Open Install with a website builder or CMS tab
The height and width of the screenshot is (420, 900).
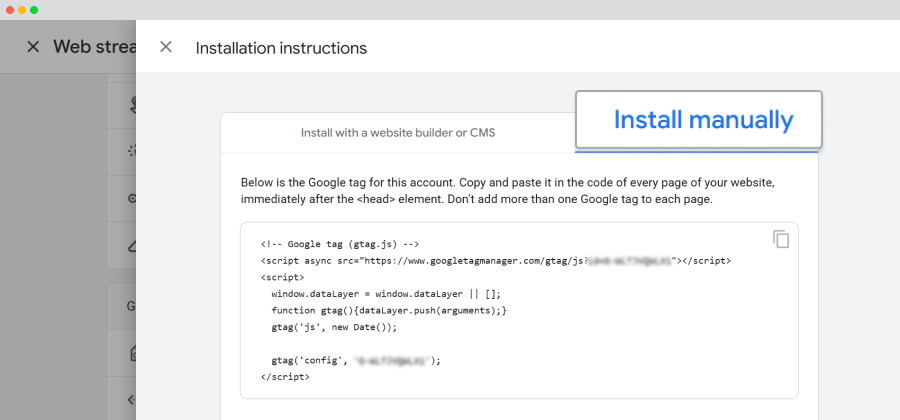tap(398, 133)
